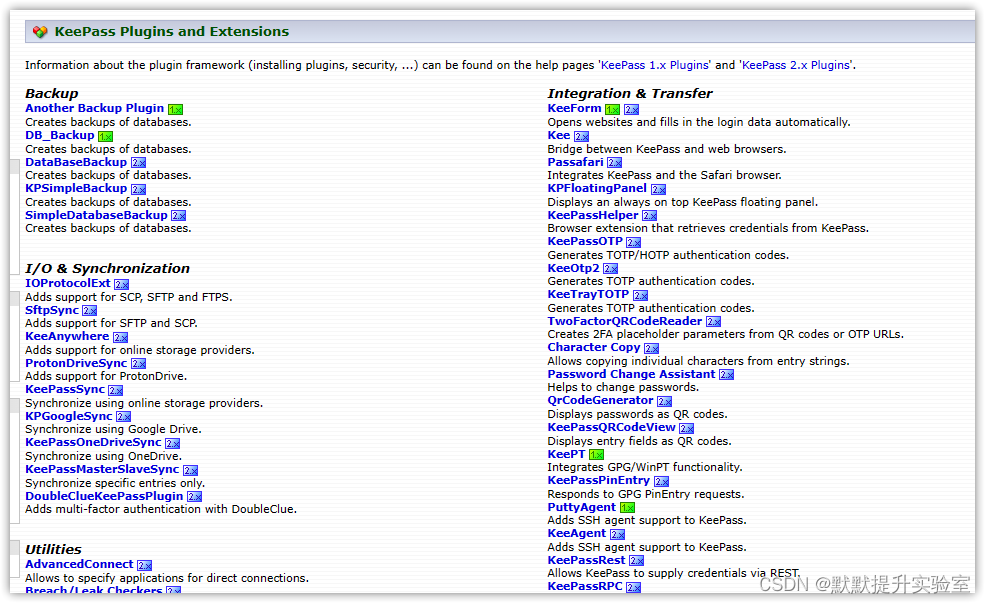
Task: Follow the SftpSync link
Action: tap(52, 310)
